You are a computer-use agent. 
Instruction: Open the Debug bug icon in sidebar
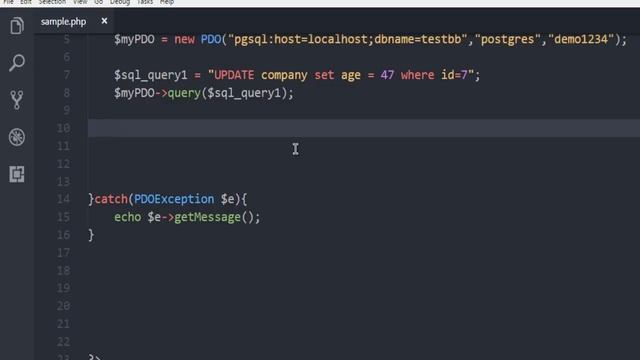tap(17, 137)
